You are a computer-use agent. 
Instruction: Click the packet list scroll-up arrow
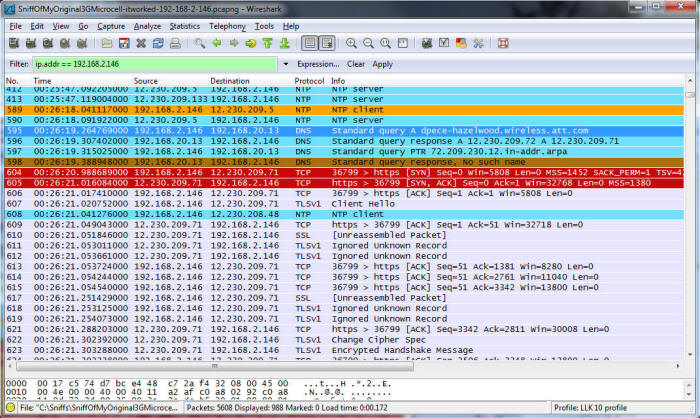click(690, 81)
